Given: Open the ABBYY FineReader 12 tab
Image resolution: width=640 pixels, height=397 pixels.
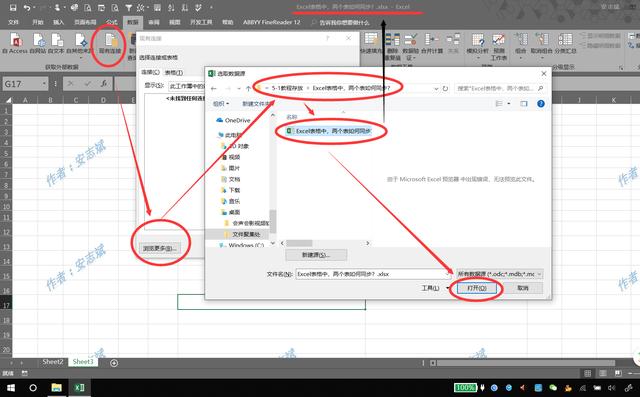Looking at the screenshot, I should click(x=271, y=22).
